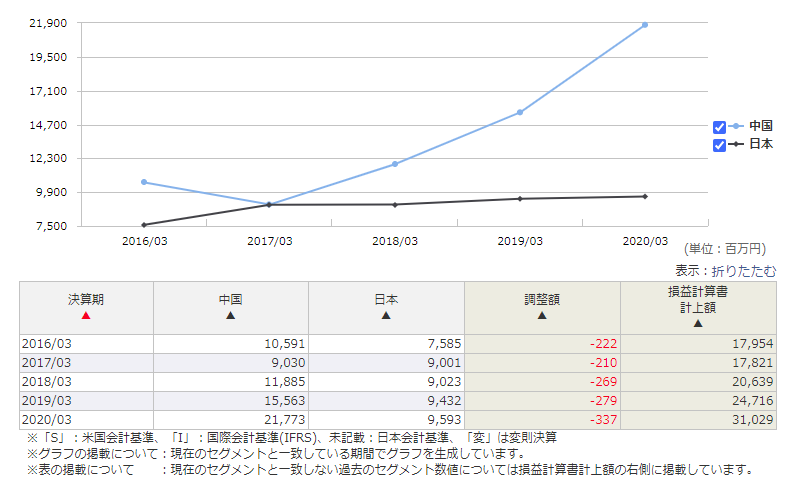Sort by 決算期 red triangle
The height and width of the screenshot is (499, 800).
pos(86,315)
